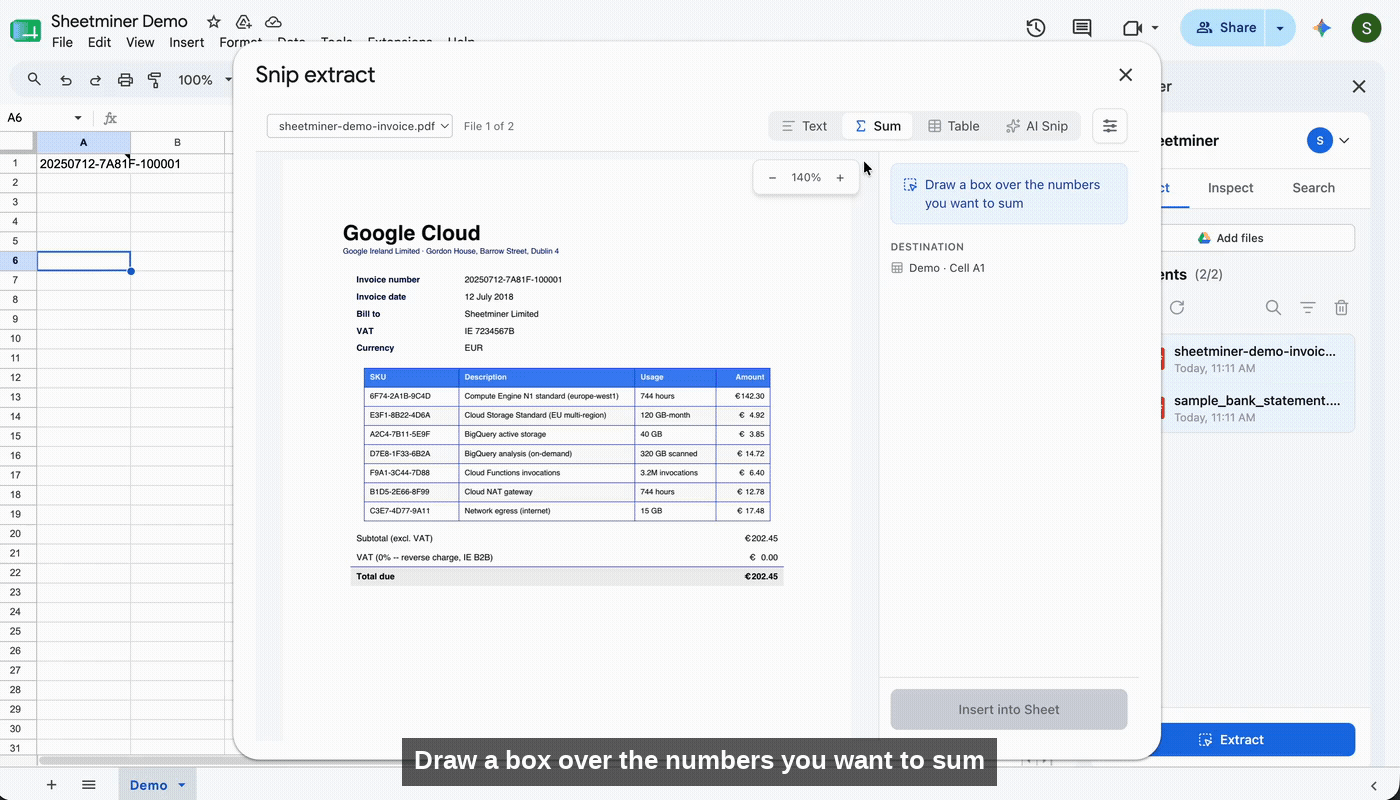This screenshot has height=800, width=1400.
Task: Open the Edit menu
Action: 99,42
